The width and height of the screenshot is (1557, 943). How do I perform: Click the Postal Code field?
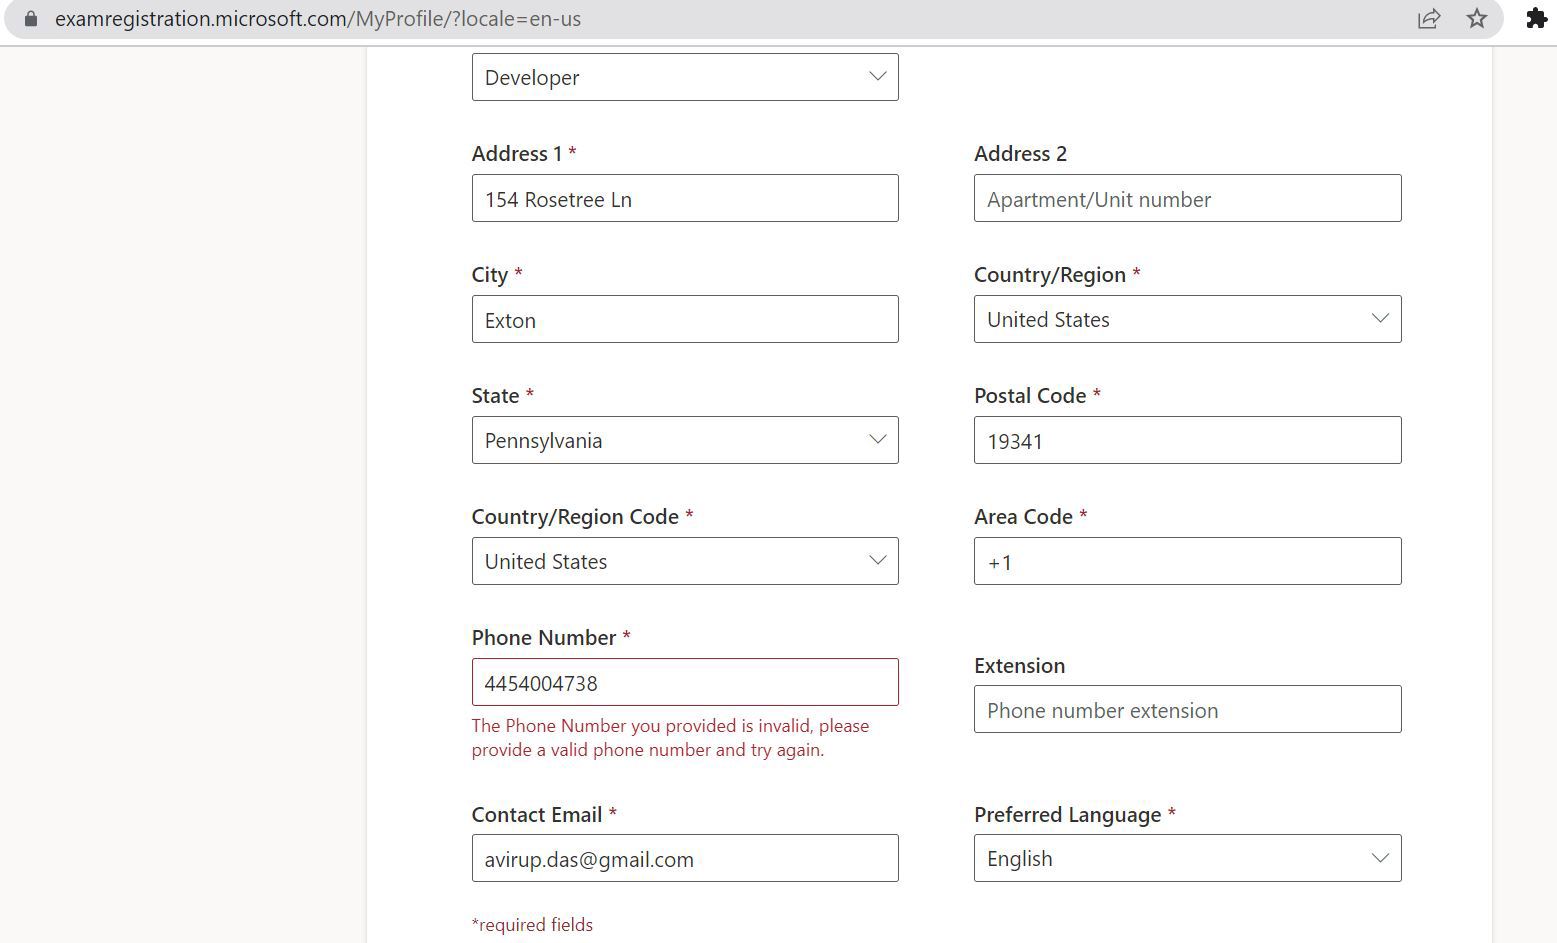tap(1187, 440)
